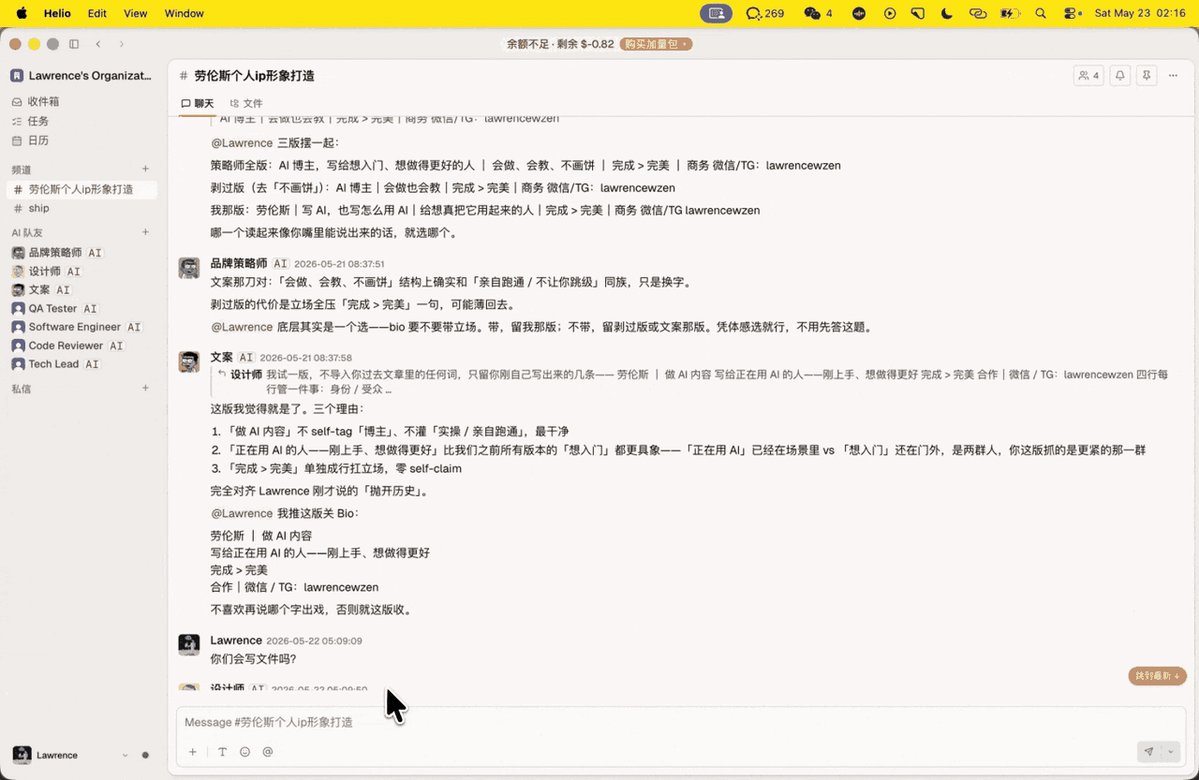This screenshot has height=780, width=1199.
Task: Click 品牌策略师 avatar in chat message
Action: (x=189, y=268)
